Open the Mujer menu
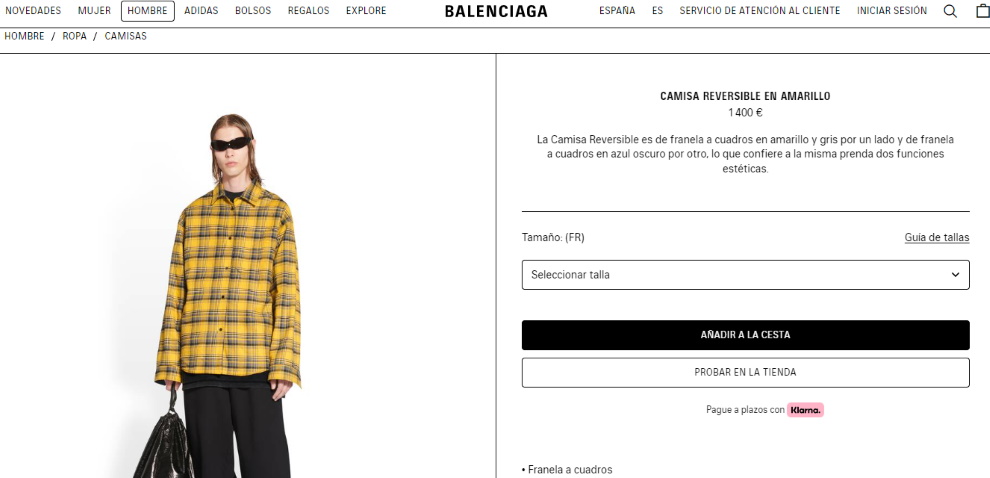The width and height of the screenshot is (990, 478). 94,11
